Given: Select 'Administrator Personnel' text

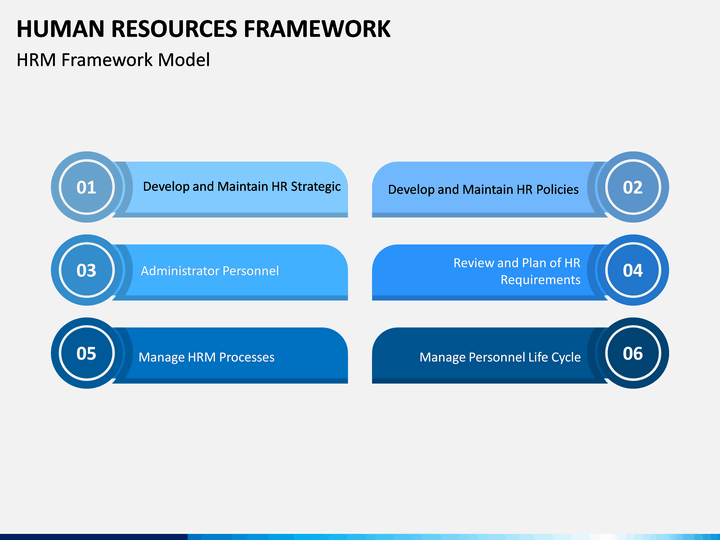Looking at the screenshot, I should coord(210,271).
